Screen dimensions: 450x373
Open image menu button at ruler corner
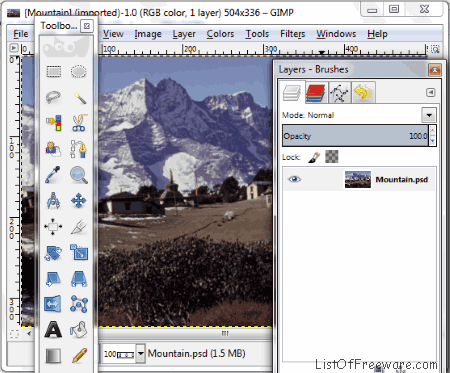(13, 48)
